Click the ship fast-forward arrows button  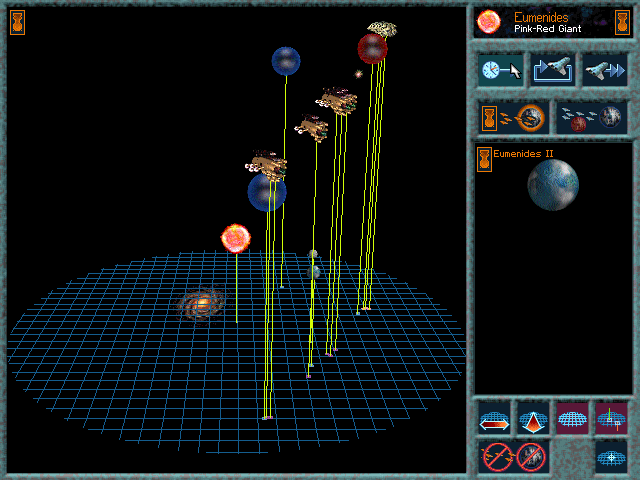tap(605, 70)
